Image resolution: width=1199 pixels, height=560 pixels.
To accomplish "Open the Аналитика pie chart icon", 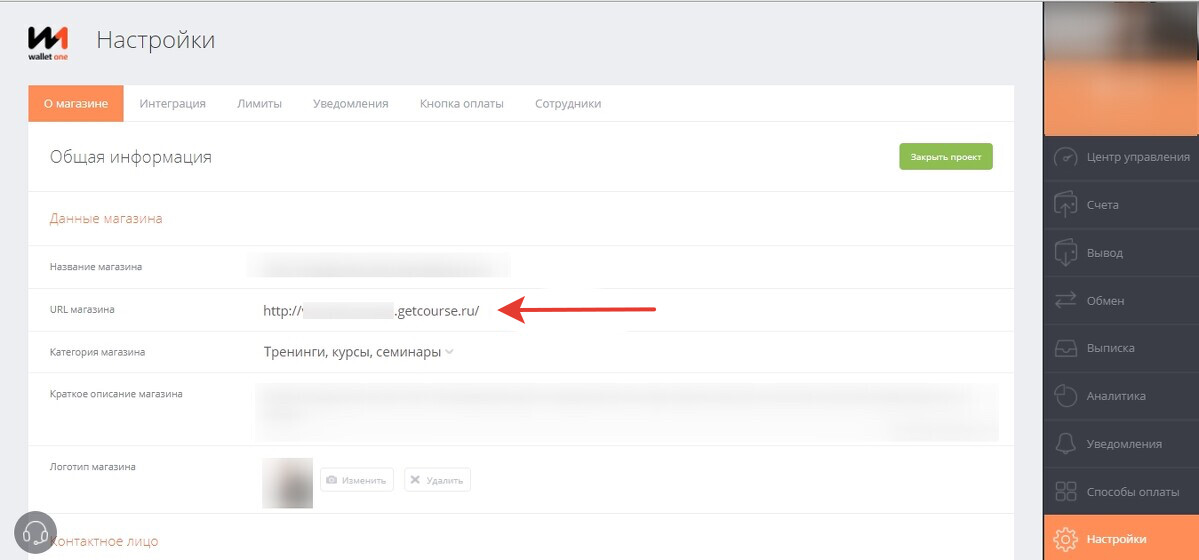I will pos(1066,396).
